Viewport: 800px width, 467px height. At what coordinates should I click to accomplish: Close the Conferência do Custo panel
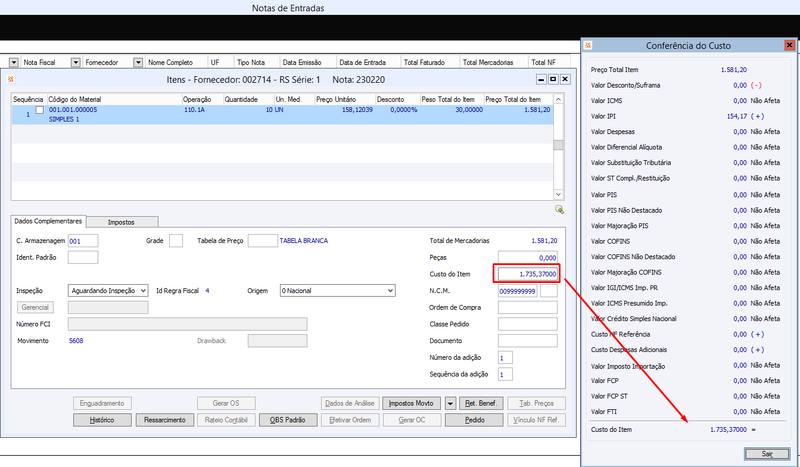click(x=789, y=45)
